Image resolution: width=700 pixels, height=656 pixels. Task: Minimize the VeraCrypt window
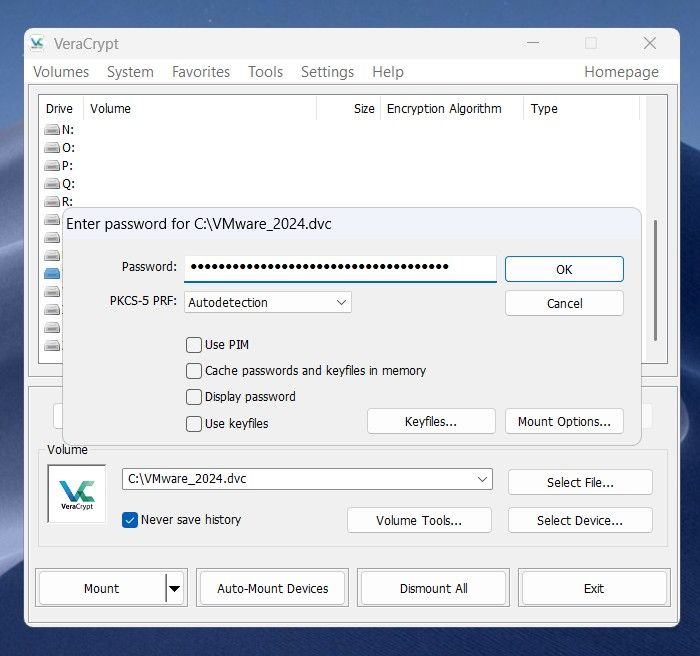pos(533,43)
